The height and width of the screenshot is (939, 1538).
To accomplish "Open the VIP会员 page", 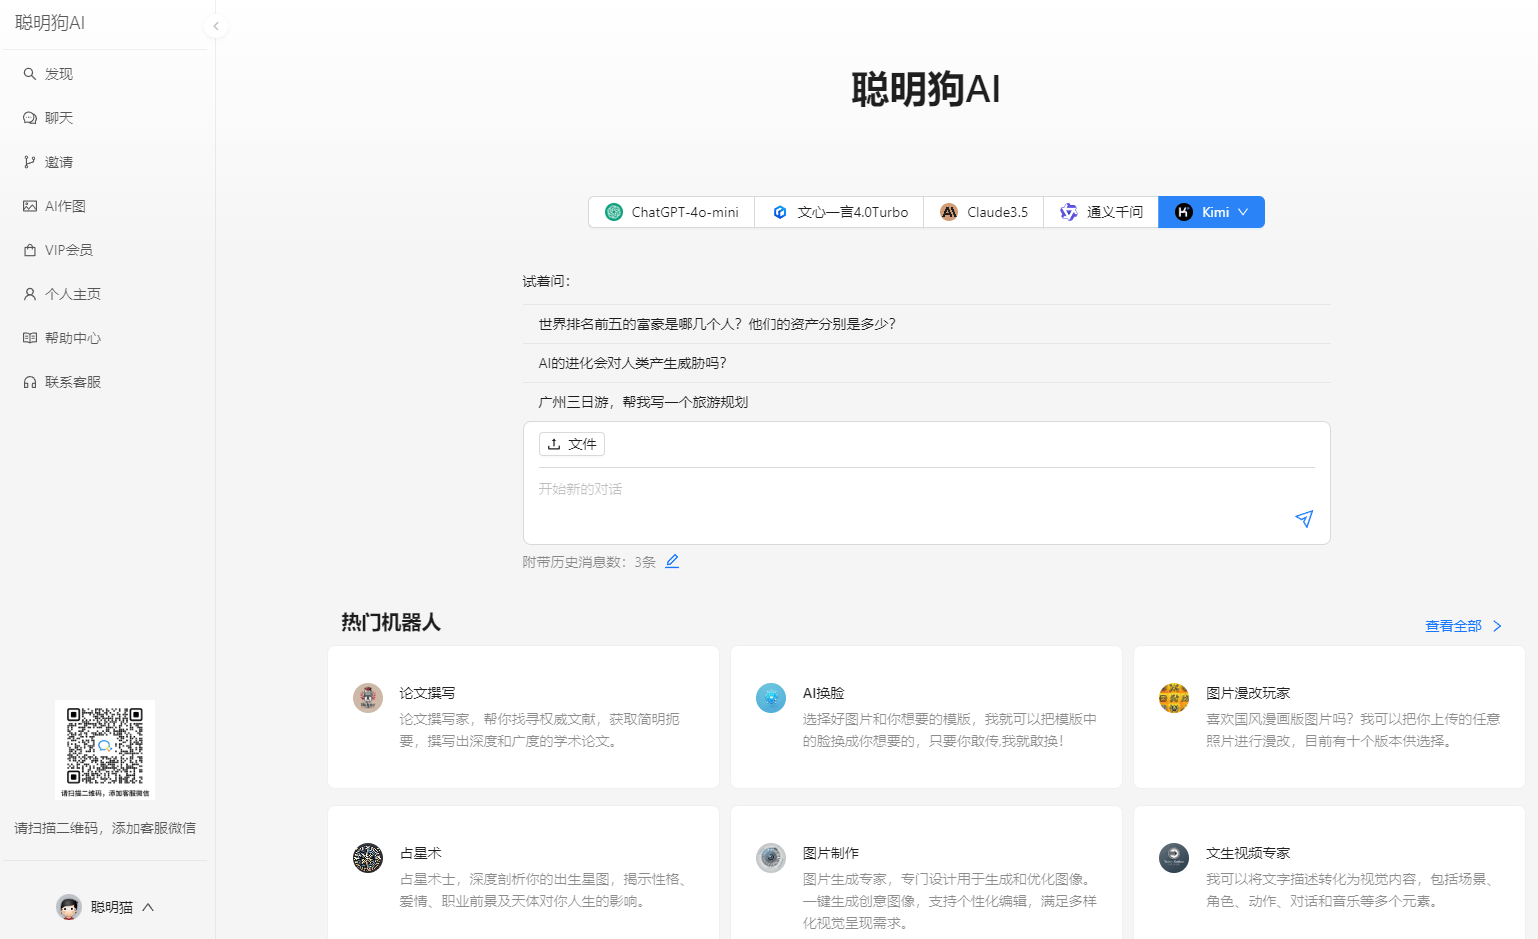I will click(x=68, y=250).
